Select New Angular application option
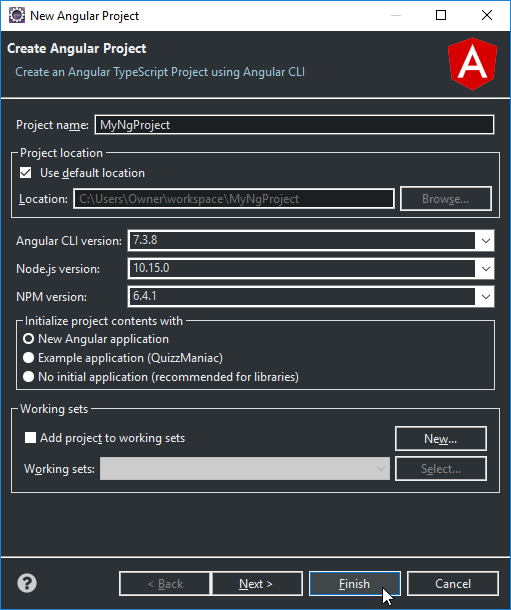 pyautogui.click(x=28, y=339)
